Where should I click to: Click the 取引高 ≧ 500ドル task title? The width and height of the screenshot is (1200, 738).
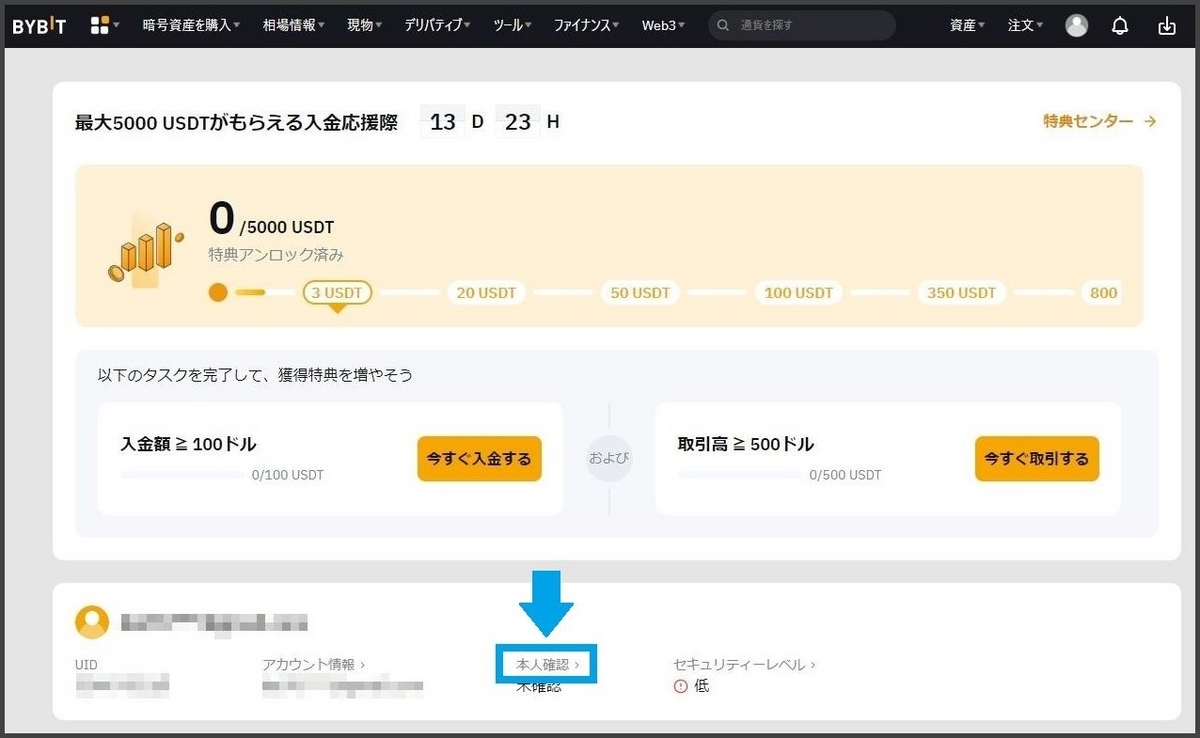746,444
